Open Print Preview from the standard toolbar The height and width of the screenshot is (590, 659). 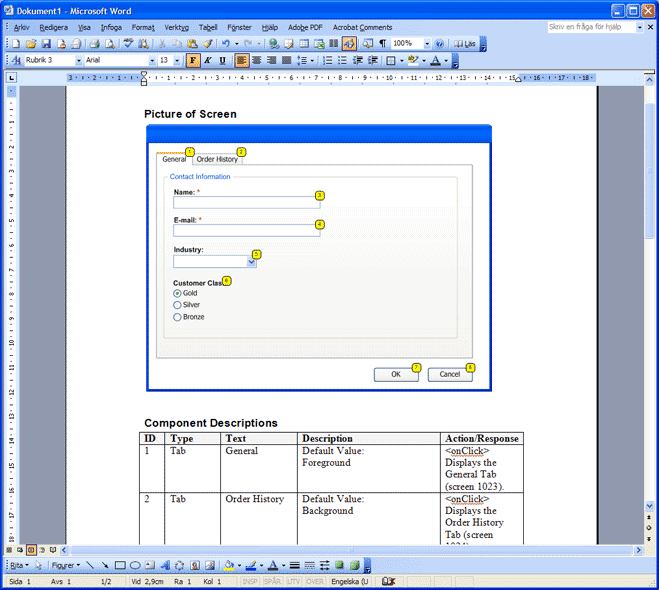click(x=109, y=44)
